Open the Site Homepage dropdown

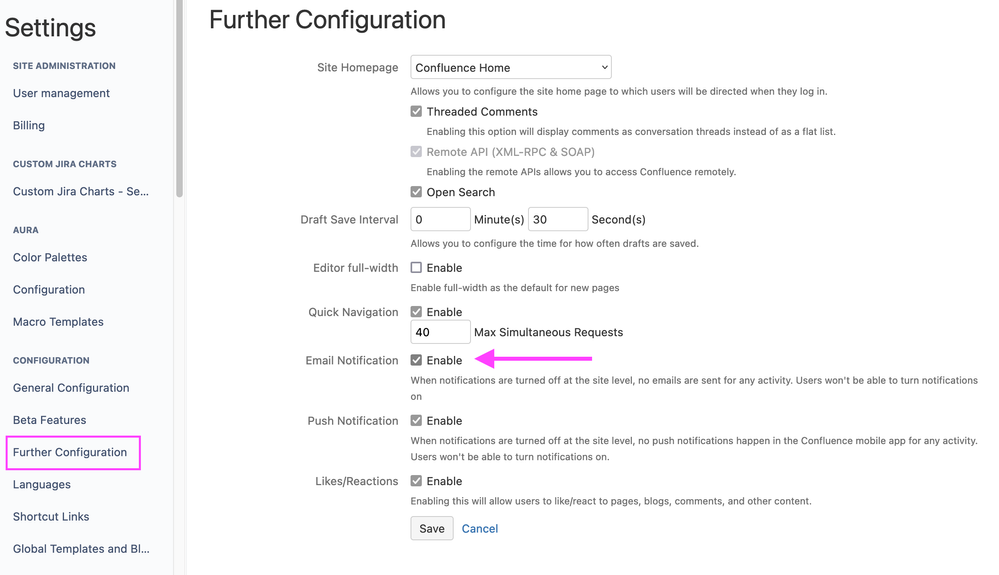click(510, 68)
